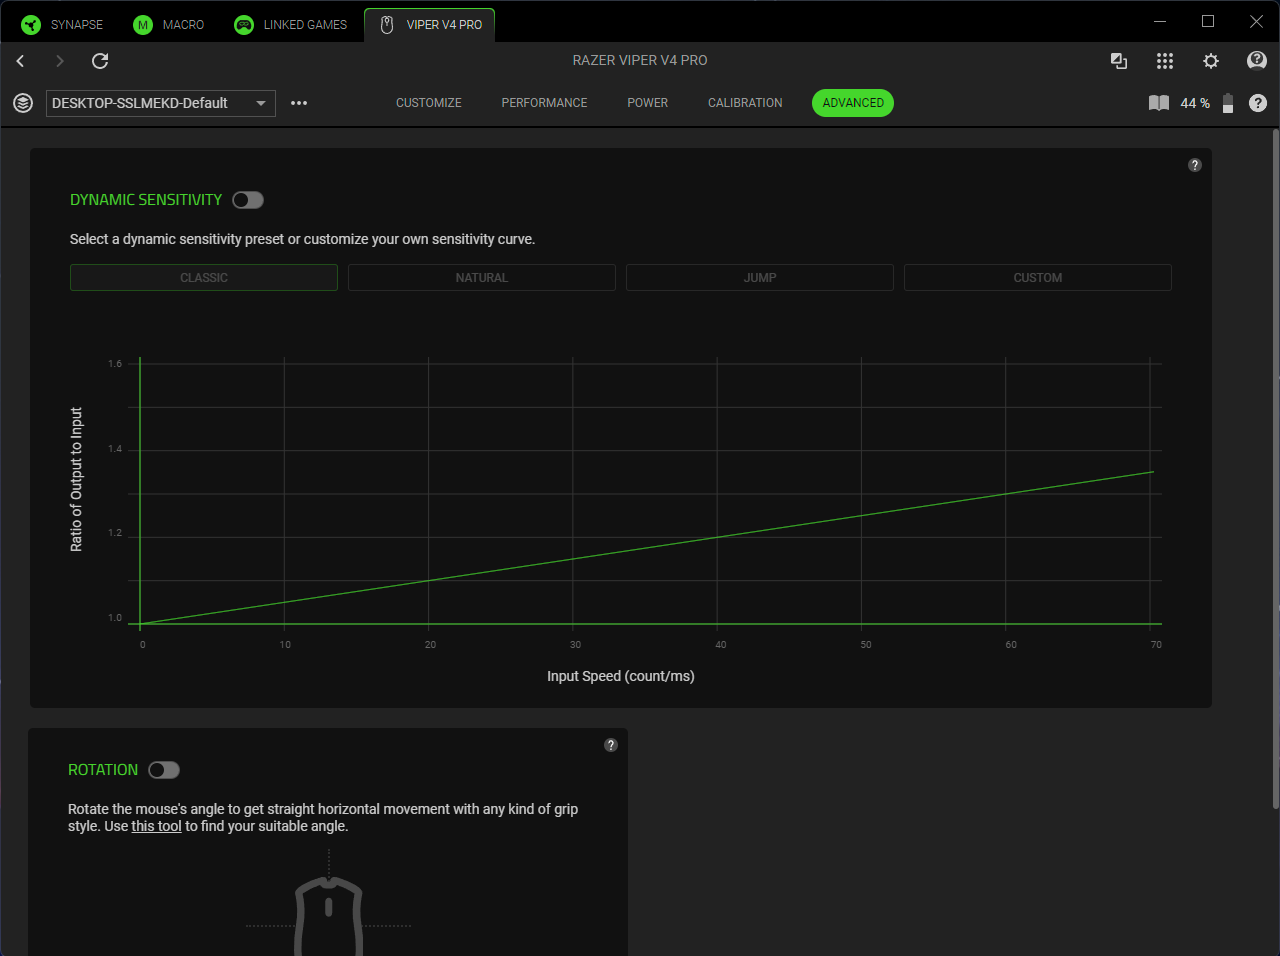Enable the Dynamic Sensitivity switch

[248, 200]
